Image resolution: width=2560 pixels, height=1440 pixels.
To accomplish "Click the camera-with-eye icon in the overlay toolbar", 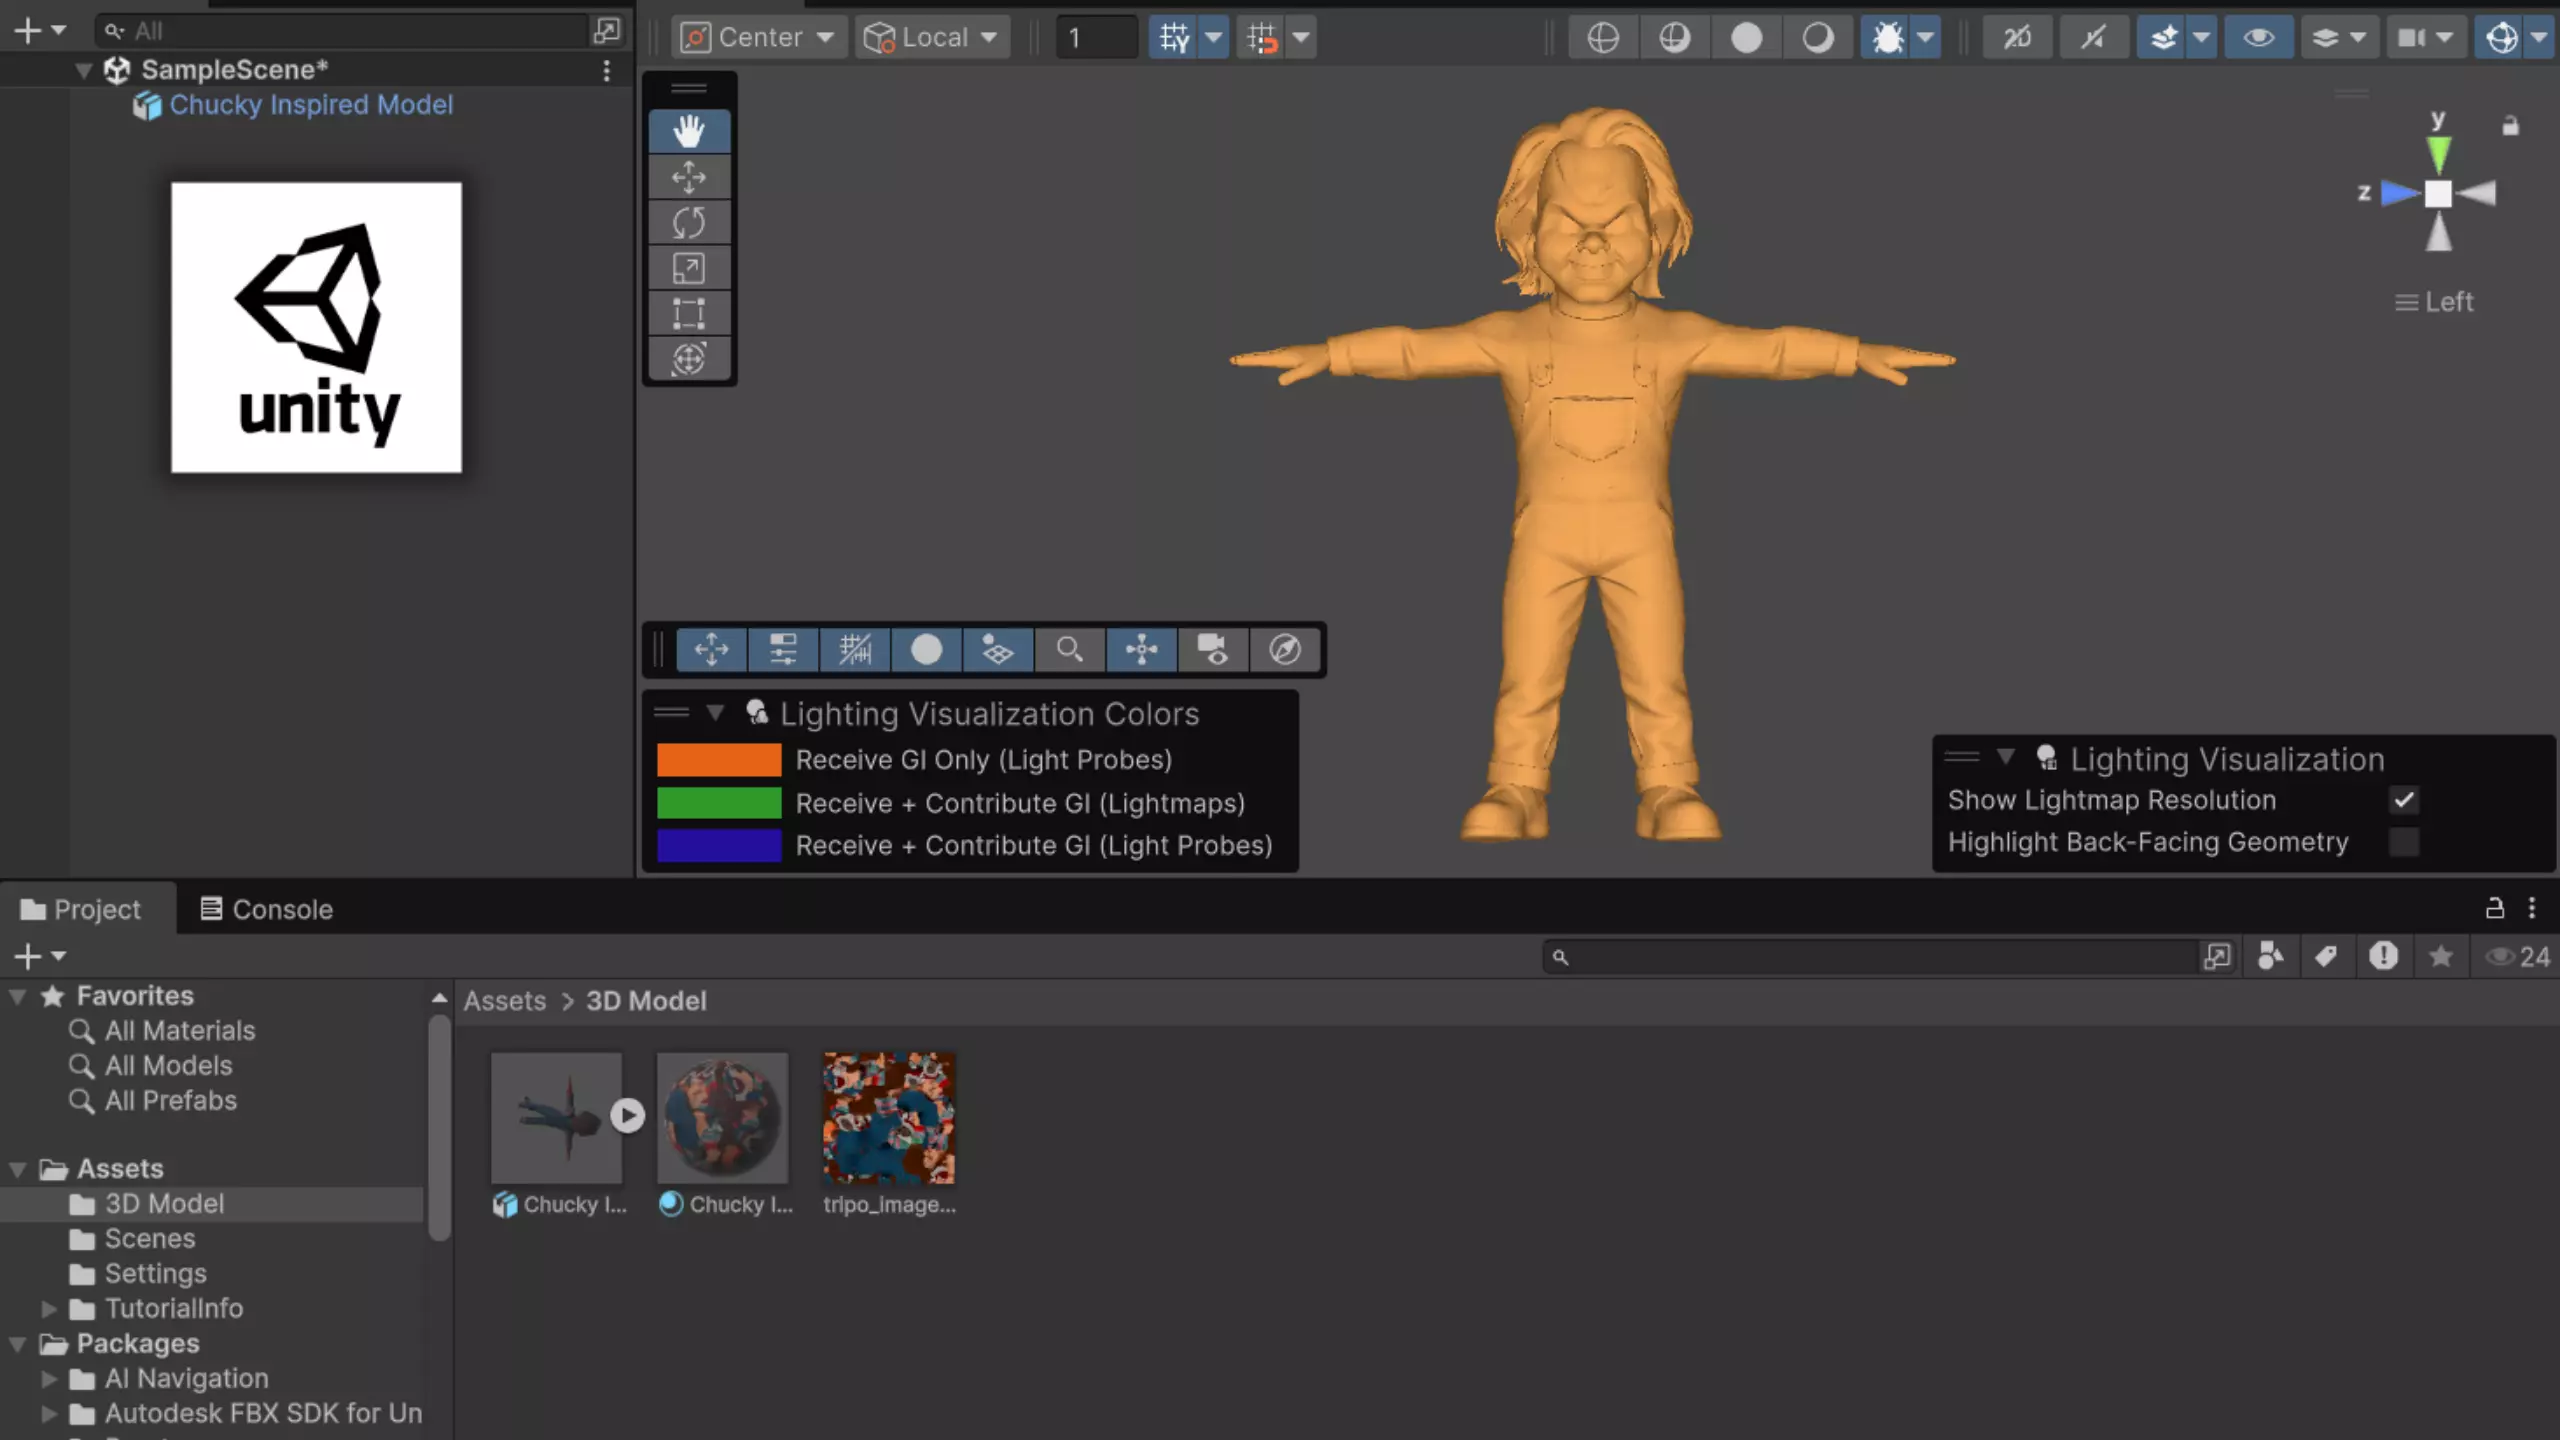I will [x=1213, y=649].
